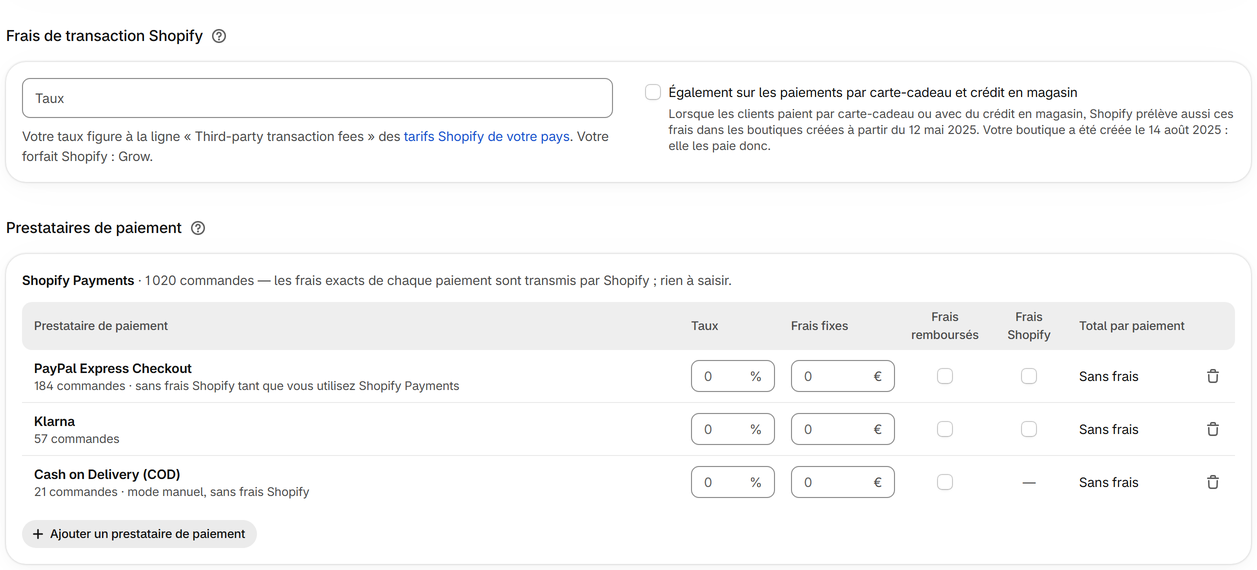The image size is (1257, 570).
Task: Open the tarifs Shopify de votre pays link
Action: click(x=487, y=136)
